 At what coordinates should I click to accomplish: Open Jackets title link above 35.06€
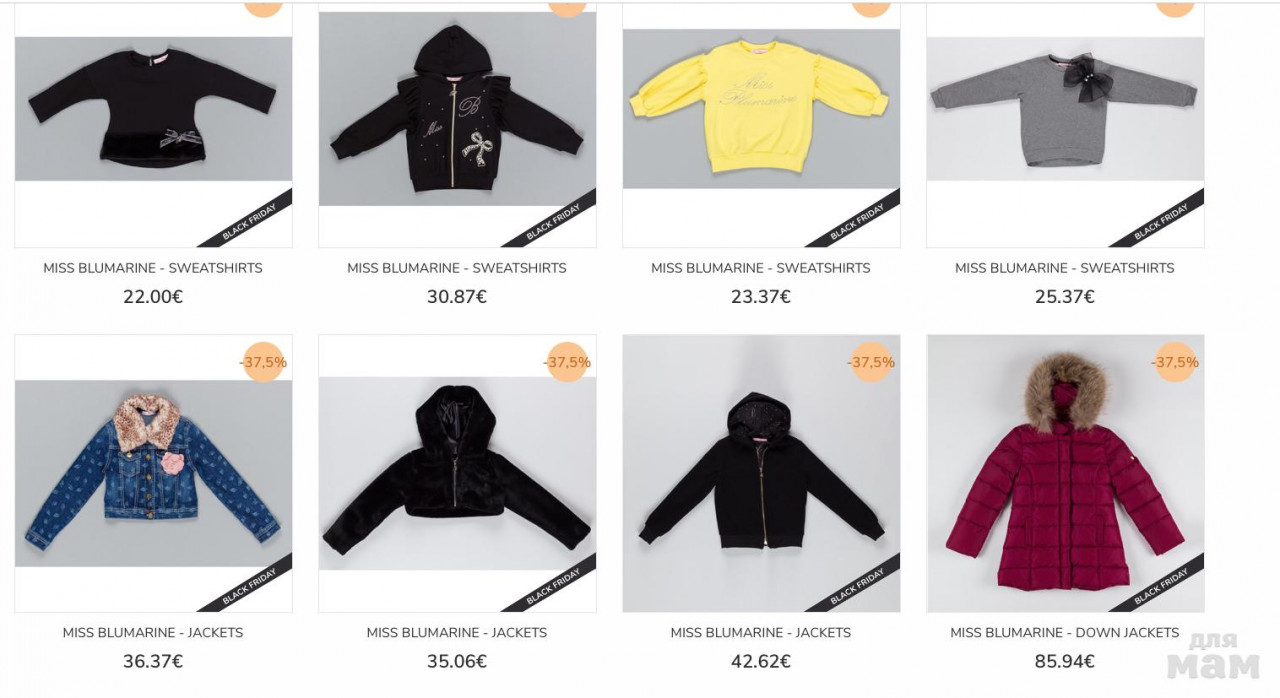coord(457,633)
